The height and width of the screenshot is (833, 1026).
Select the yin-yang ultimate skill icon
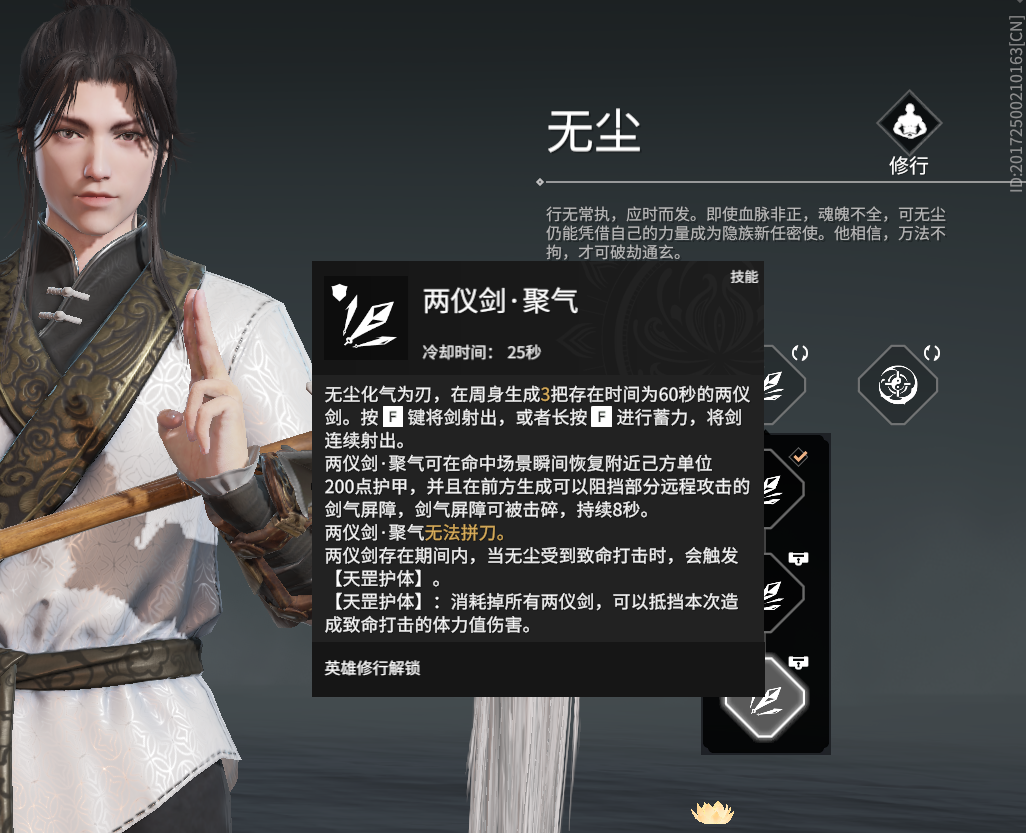tap(898, 385)
